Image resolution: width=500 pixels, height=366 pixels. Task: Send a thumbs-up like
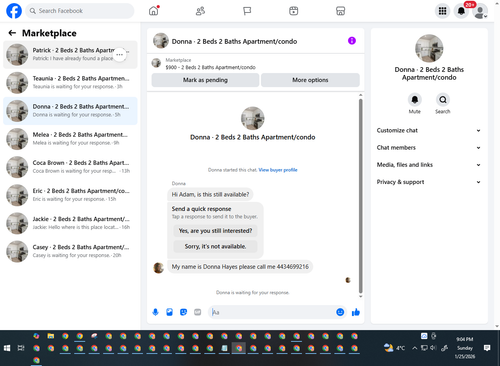pos(356,312)
